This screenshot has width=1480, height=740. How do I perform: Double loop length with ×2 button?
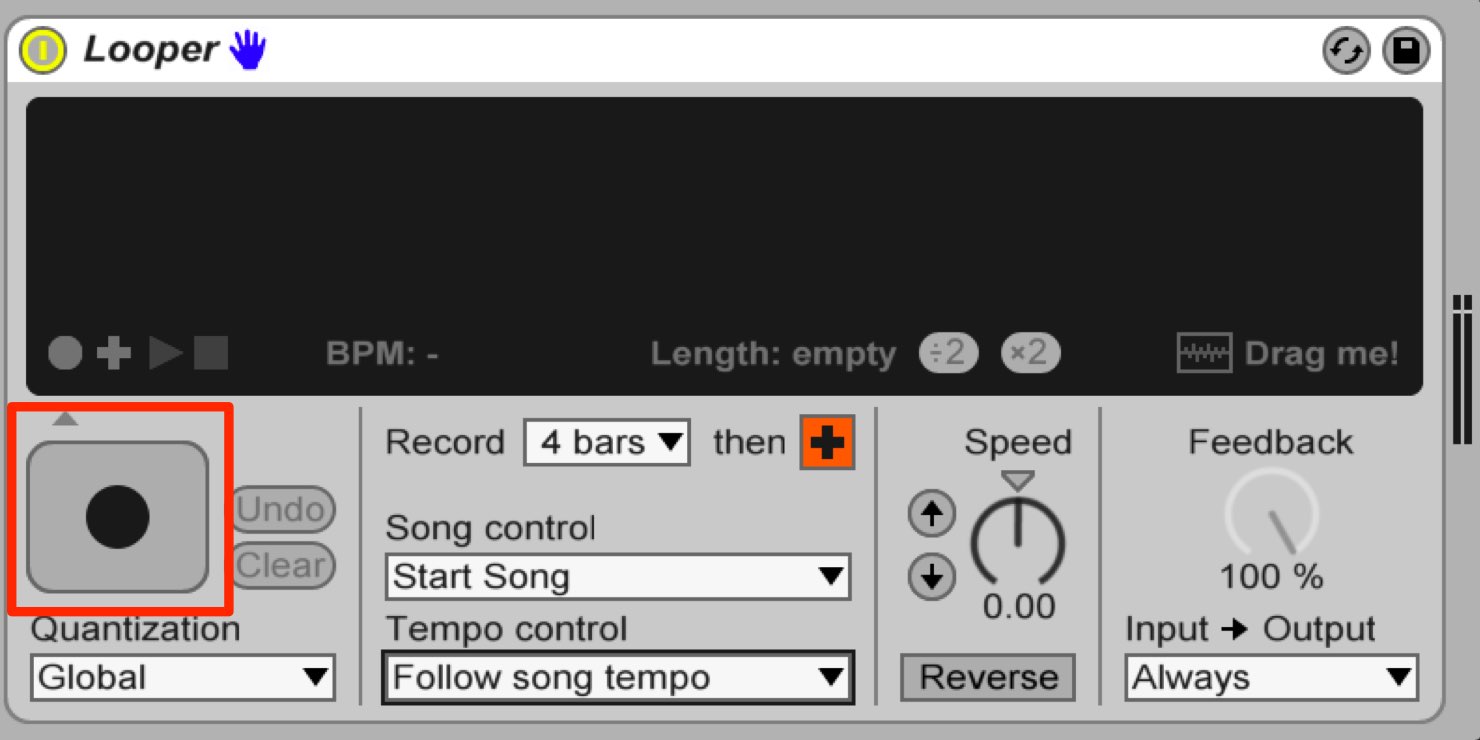[x=1030, y=352]
